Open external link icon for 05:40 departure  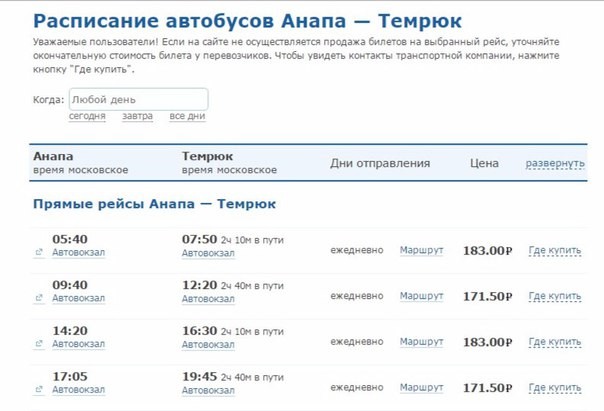click(39, 252)
